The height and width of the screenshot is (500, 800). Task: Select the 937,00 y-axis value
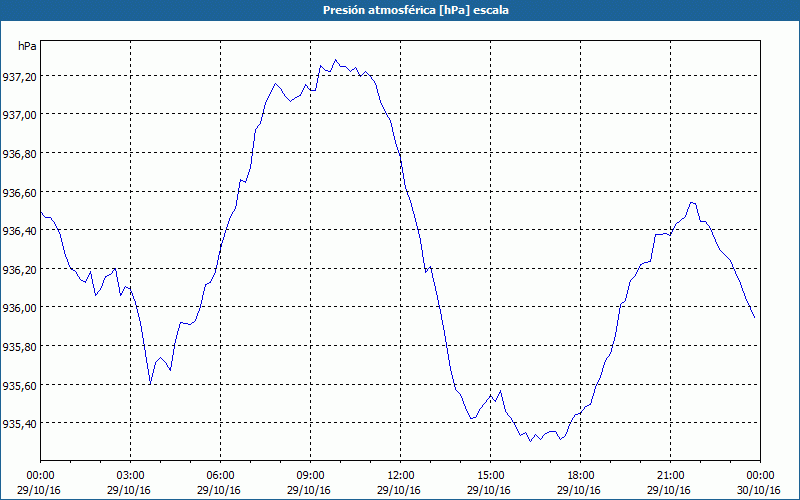click(x=19, y=116)
